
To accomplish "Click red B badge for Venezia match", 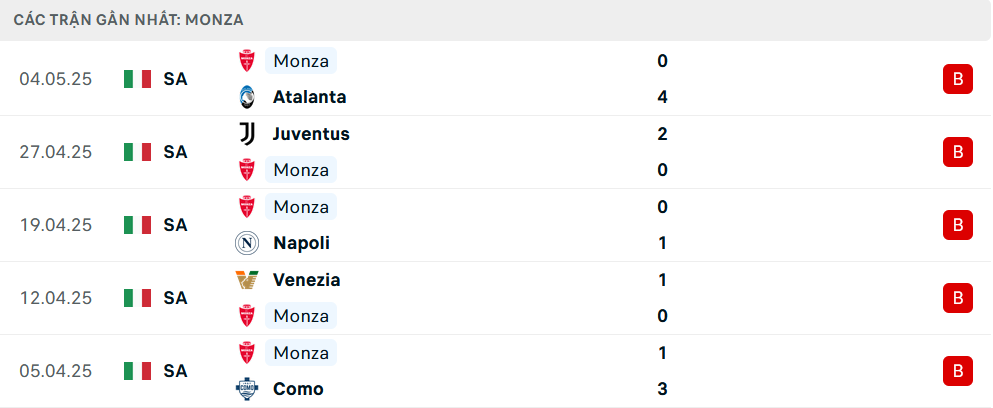I will [x=958, y=298].
